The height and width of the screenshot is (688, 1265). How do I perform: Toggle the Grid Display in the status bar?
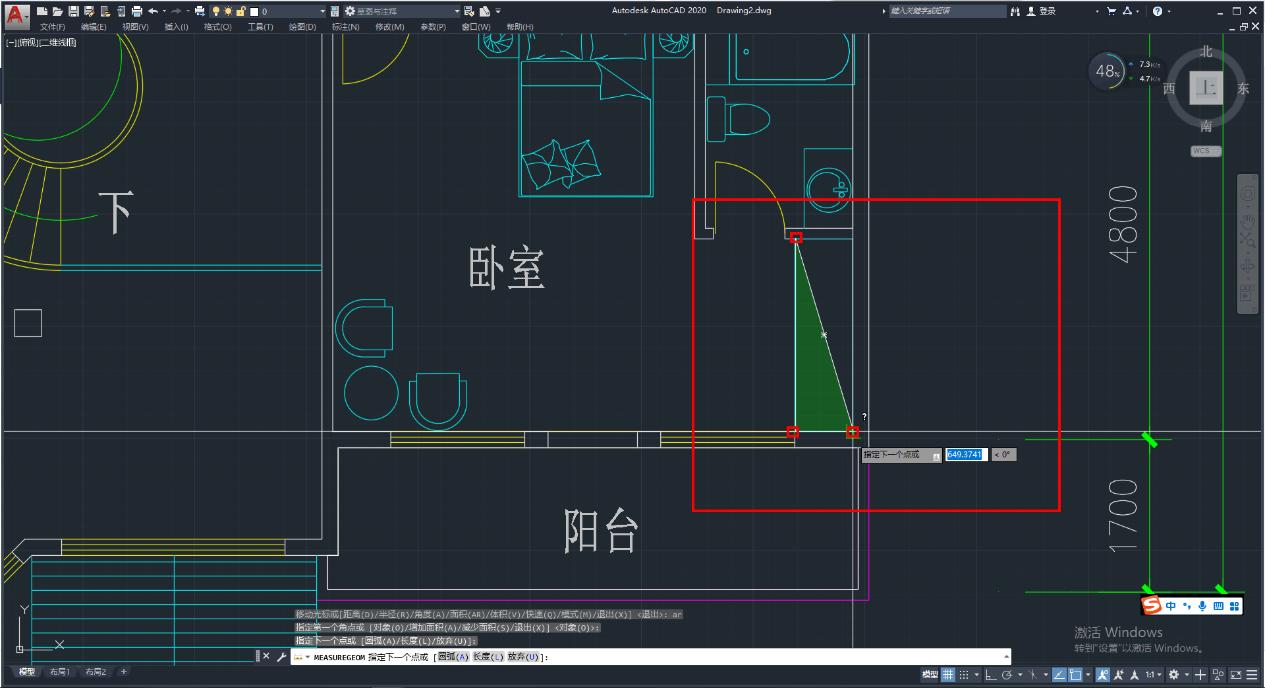(x=950, y=672)
